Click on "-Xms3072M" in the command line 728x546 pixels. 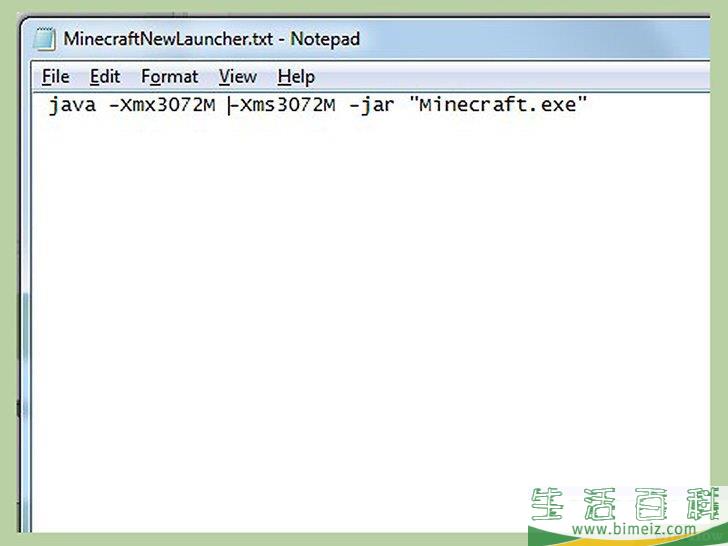pyautogui.click(x=282, y=105)
